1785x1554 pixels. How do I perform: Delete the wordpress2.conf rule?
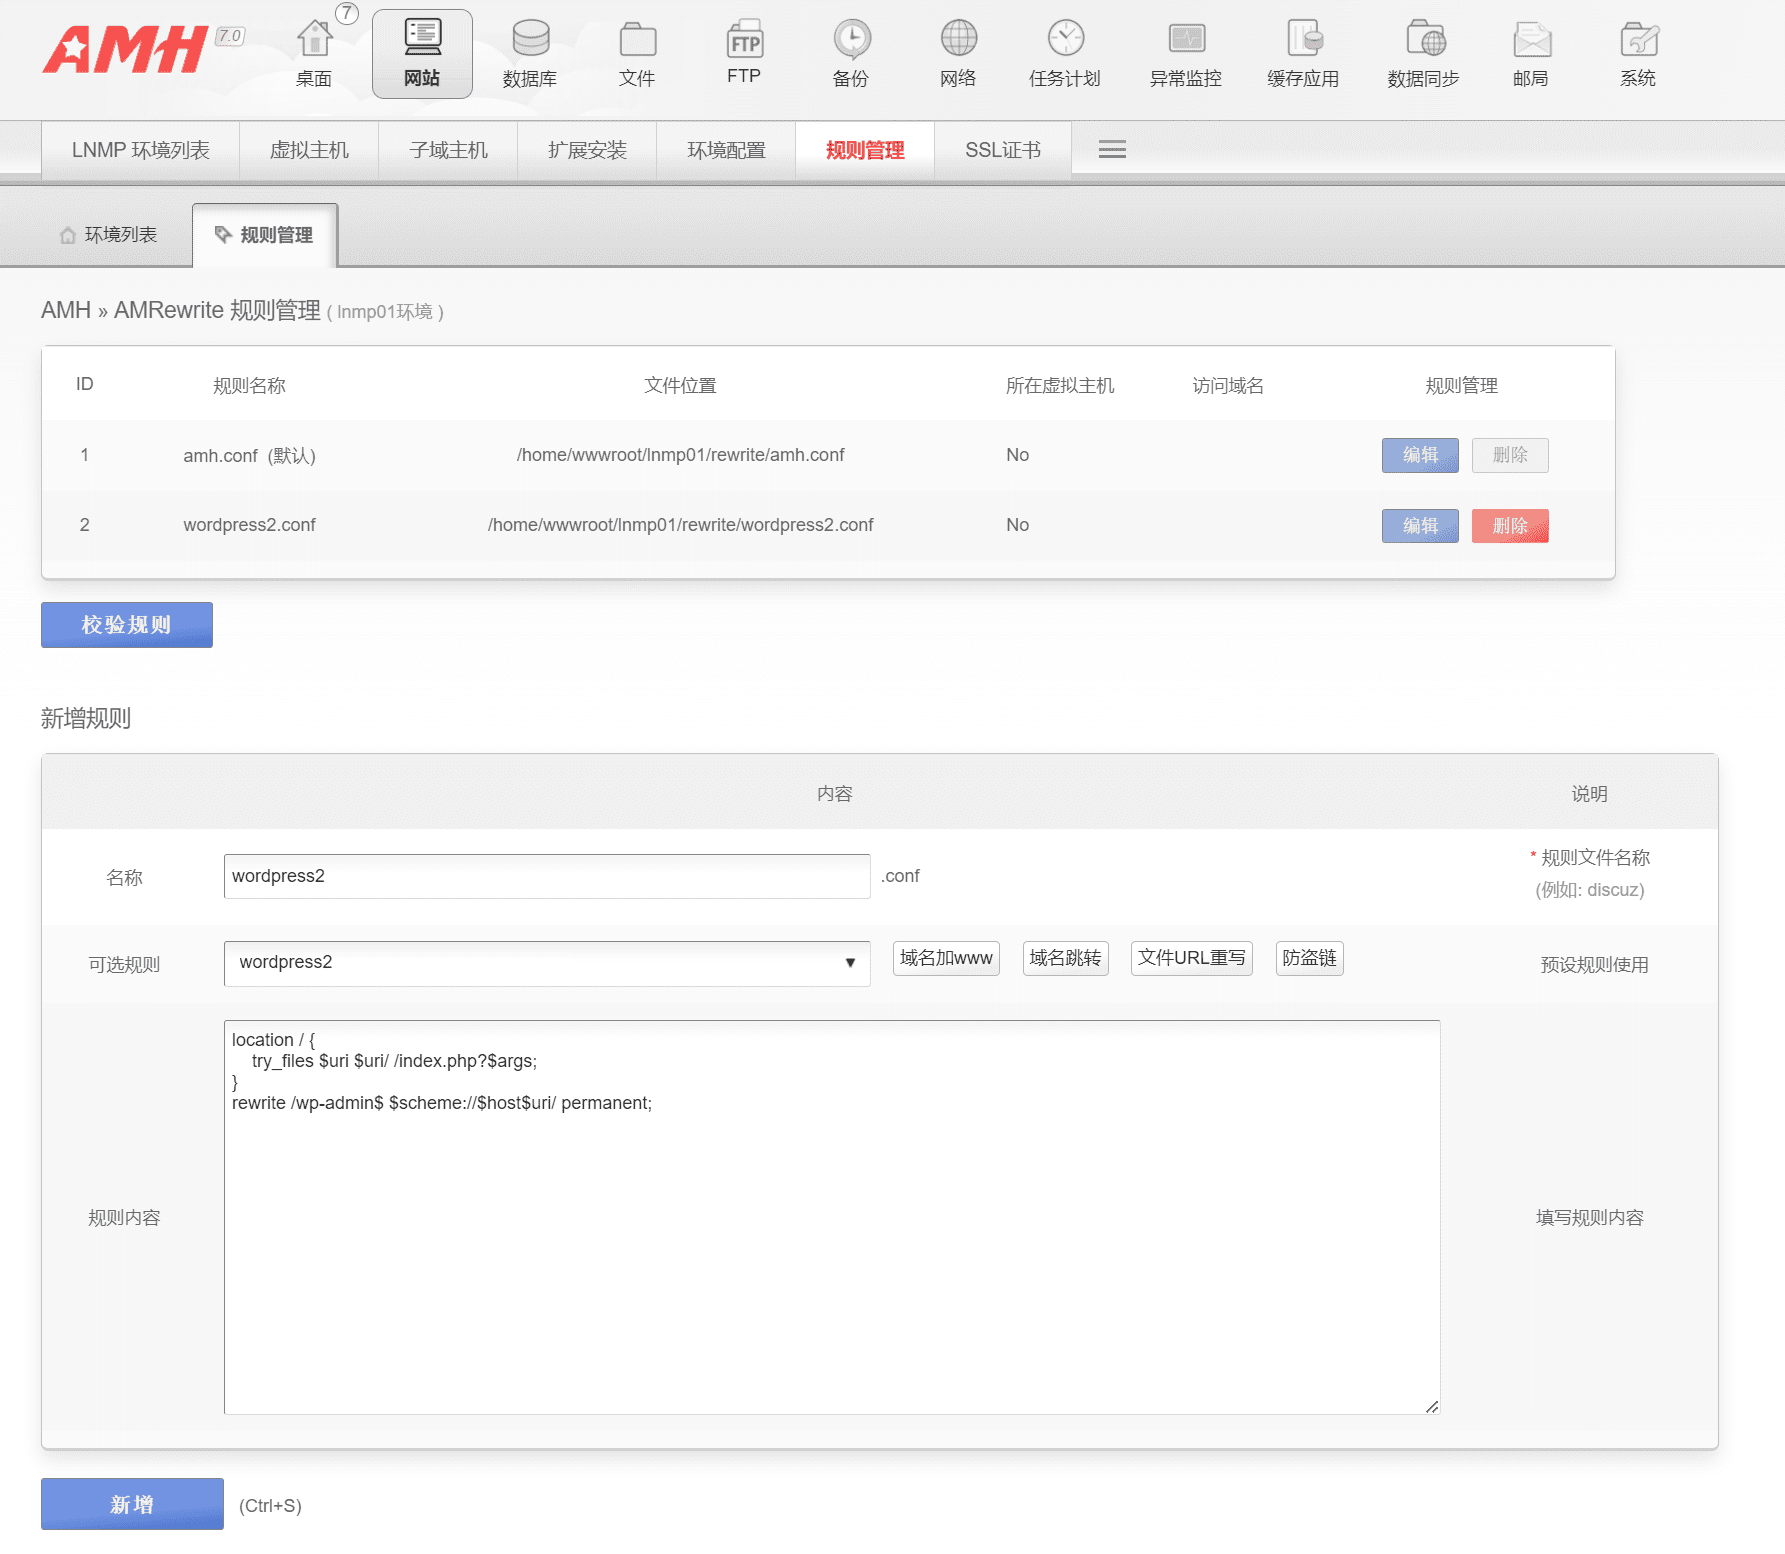click(x=1510, y=525)
